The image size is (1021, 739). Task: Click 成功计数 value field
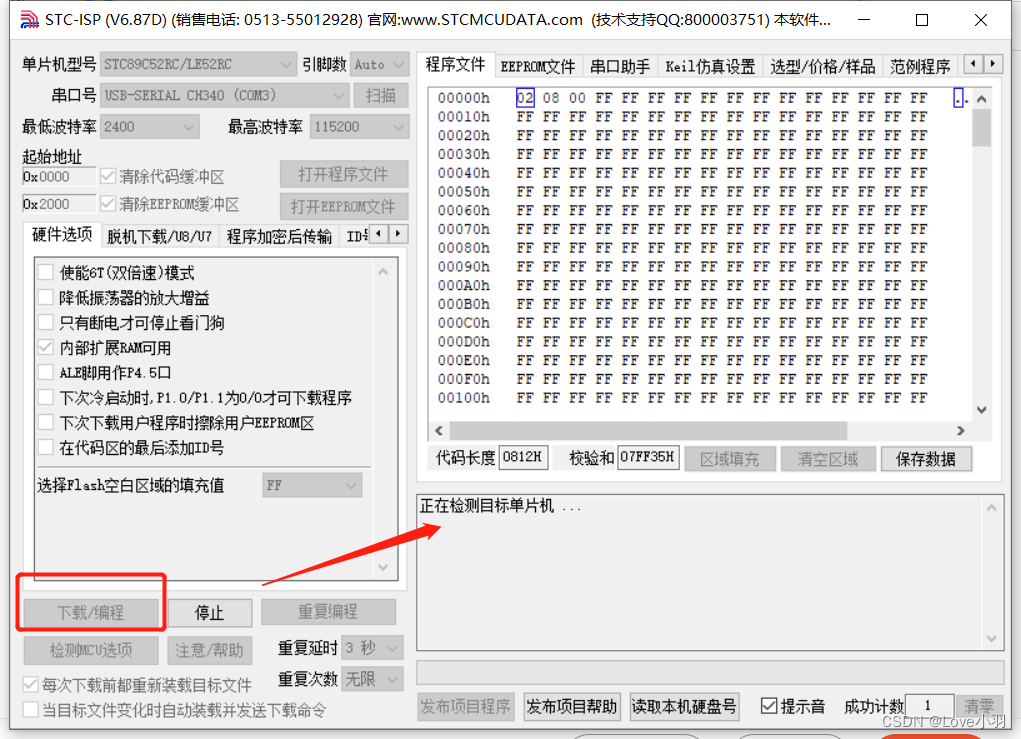929,706
